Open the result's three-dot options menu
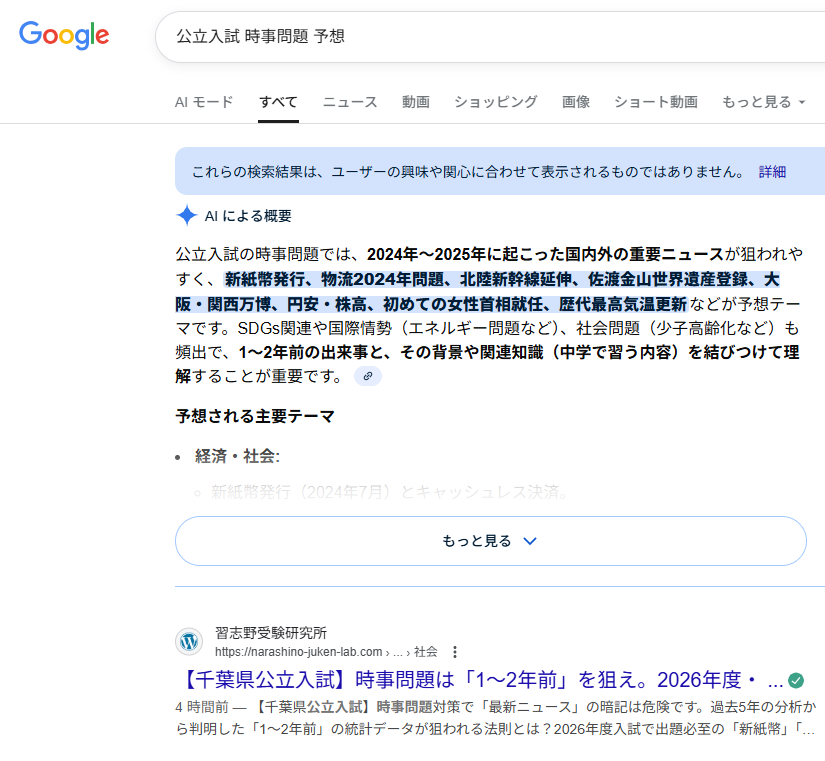825x761 pixels. [455, 651]
